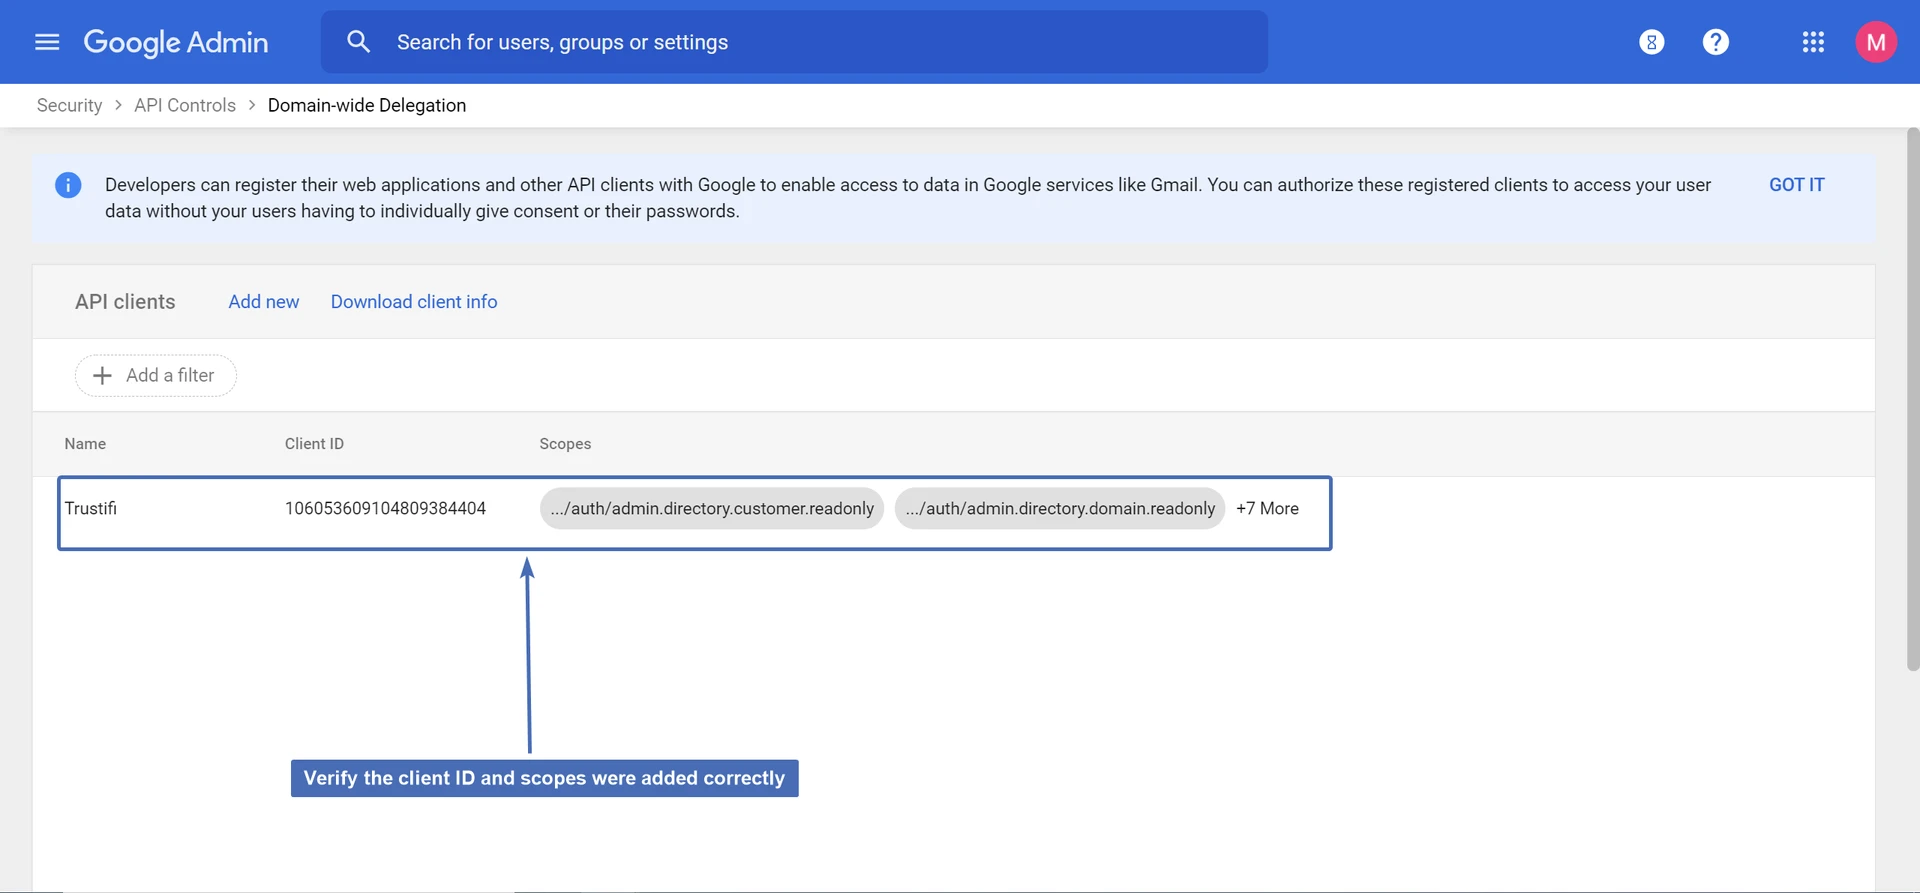
Task: Click the blue info icon in banner
Action: 68,185
